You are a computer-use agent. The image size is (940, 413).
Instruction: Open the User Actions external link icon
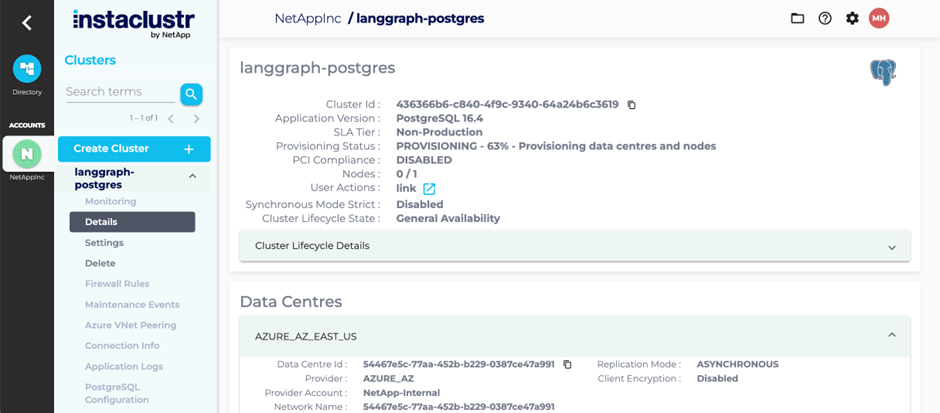(x=429, y=189)
